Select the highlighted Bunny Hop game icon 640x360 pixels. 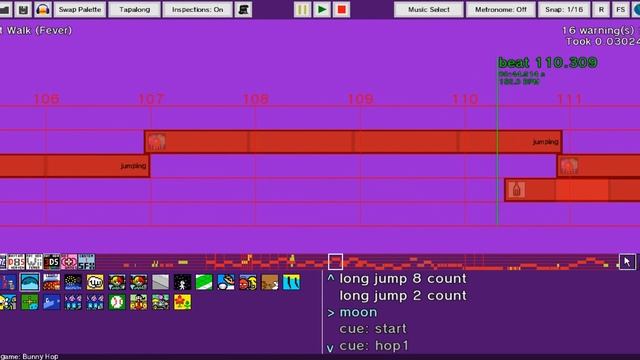tap(30, 282)
